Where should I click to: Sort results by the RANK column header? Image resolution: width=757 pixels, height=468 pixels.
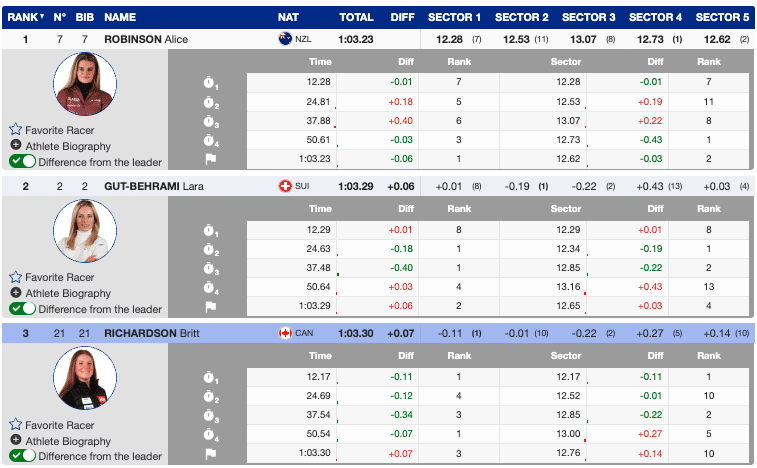tap(27, 17)
